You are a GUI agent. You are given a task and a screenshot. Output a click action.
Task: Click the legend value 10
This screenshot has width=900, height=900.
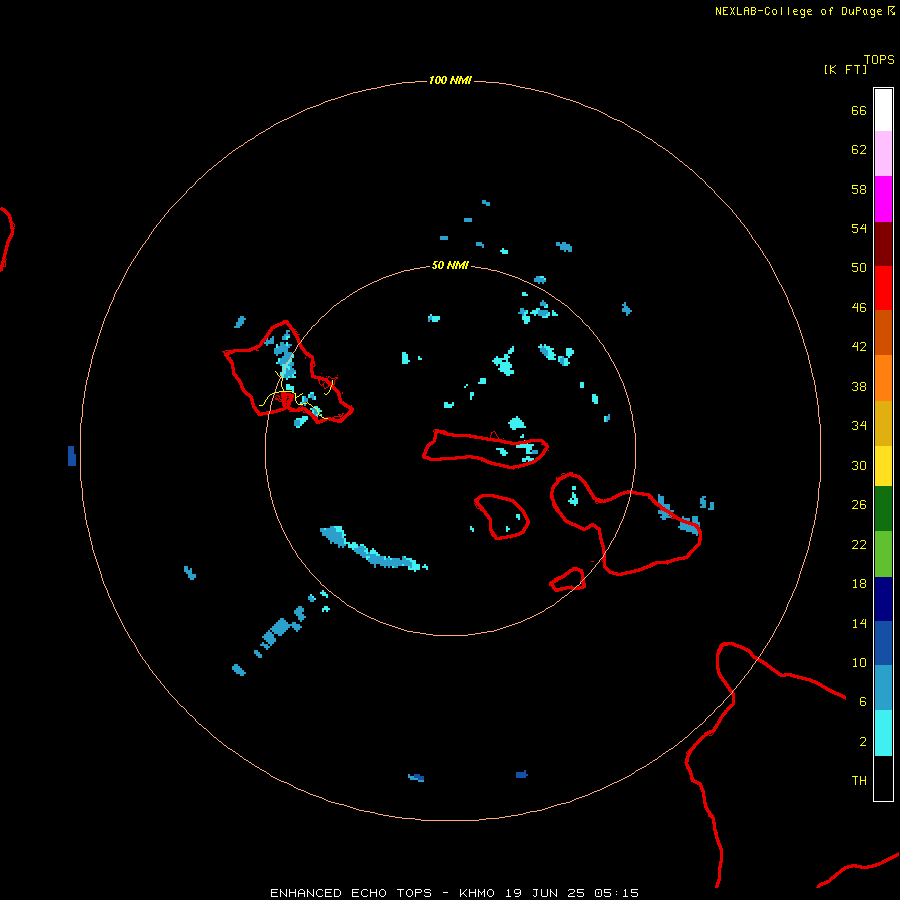click(859, 662)
